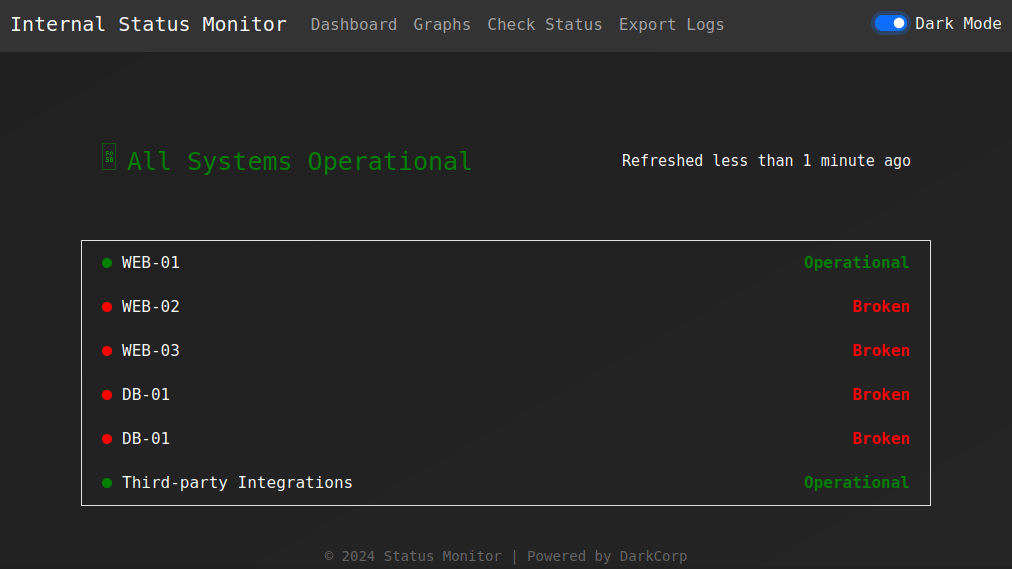Click the red status dot for WEB-02
This screenshot has width=1012, height=569.
click(107, 307)
